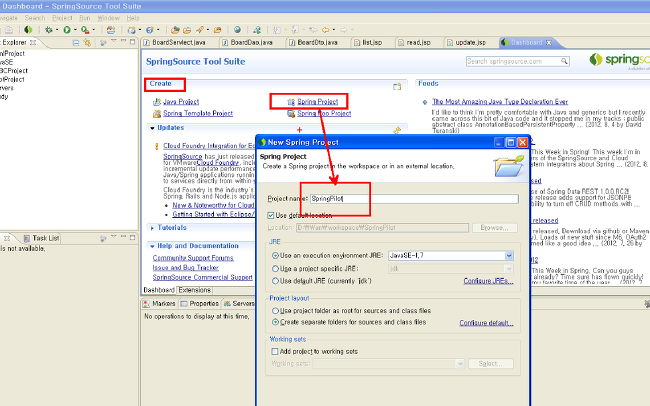
Task: Click the Open Task folder icon
Action: [x=187, y=30]
